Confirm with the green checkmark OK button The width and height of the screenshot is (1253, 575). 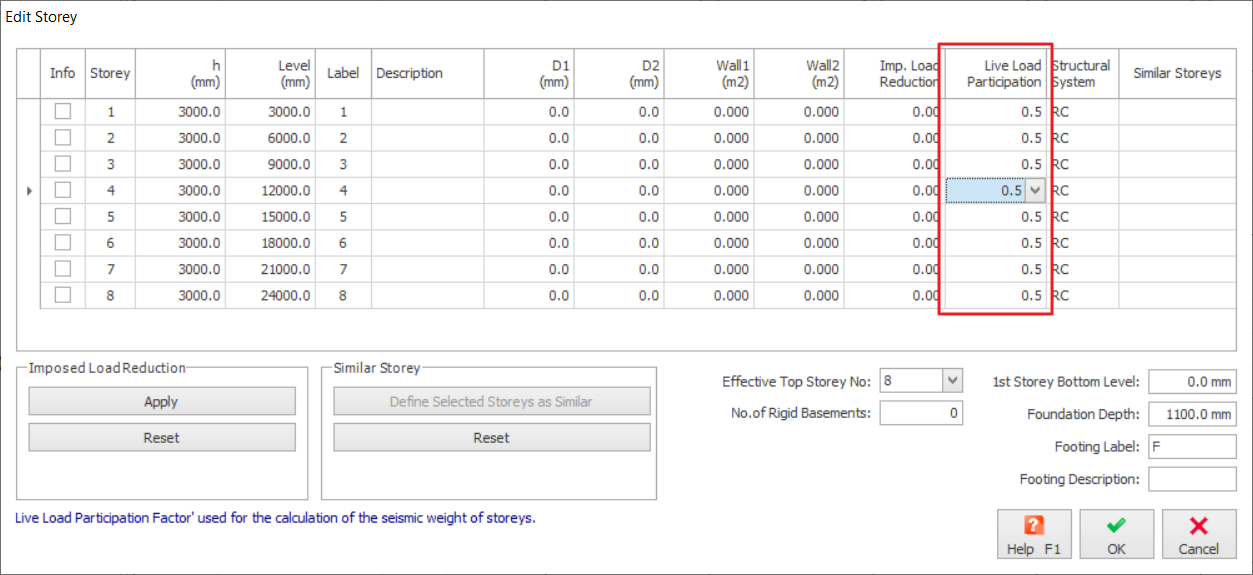[1116, 534]
